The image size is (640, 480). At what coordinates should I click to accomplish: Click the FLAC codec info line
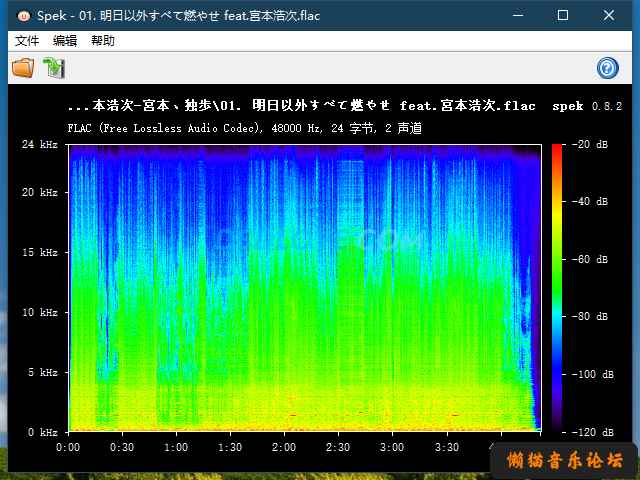coord(244,129)
